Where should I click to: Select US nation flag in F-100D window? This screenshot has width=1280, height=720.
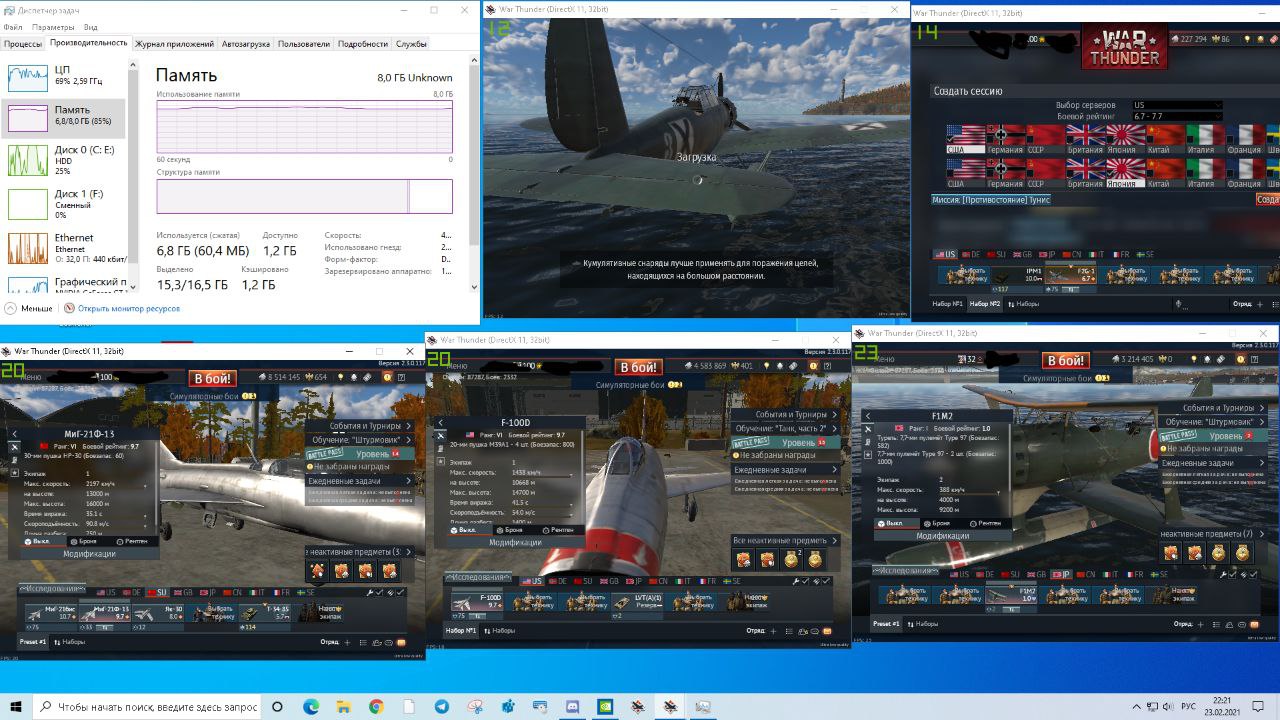[x=531, y=581]
